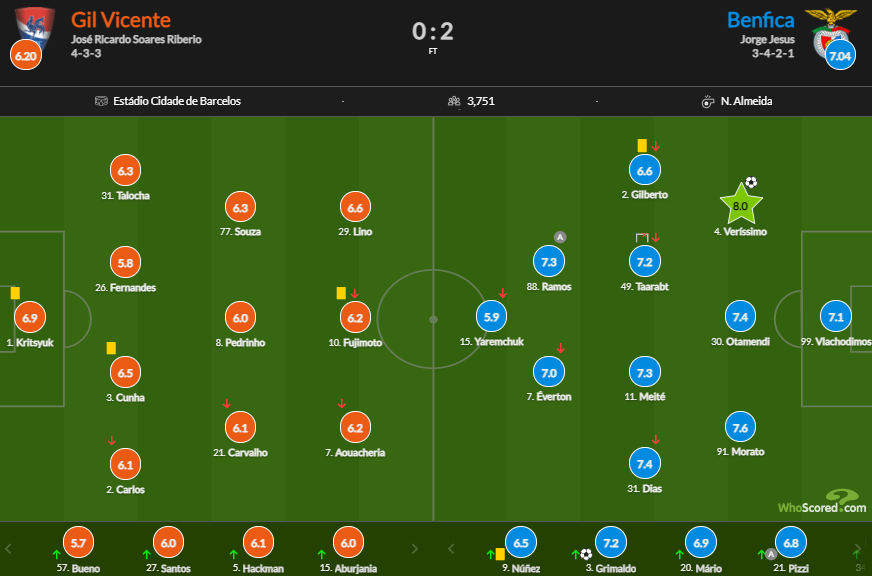Click the stadium icon beside Estádio Cidade de Barcelos

point(101,101)
